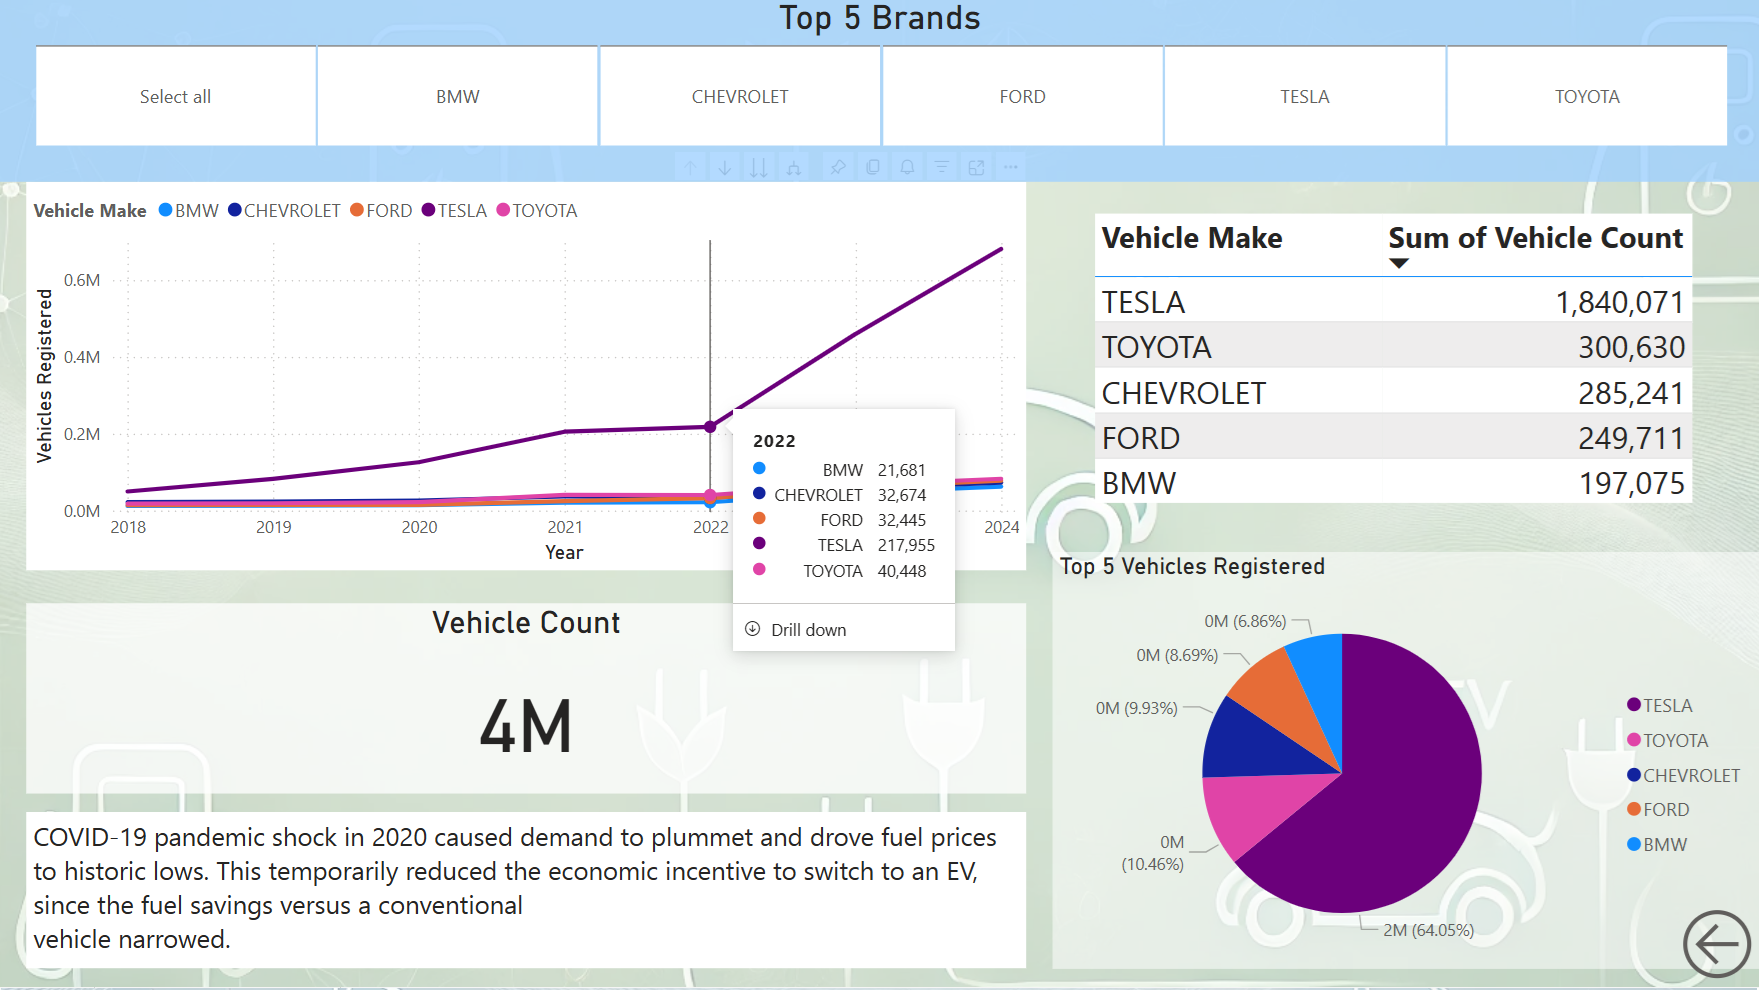
Task: Click BMW line chart legend marker
Action: (x=166, y=210)
